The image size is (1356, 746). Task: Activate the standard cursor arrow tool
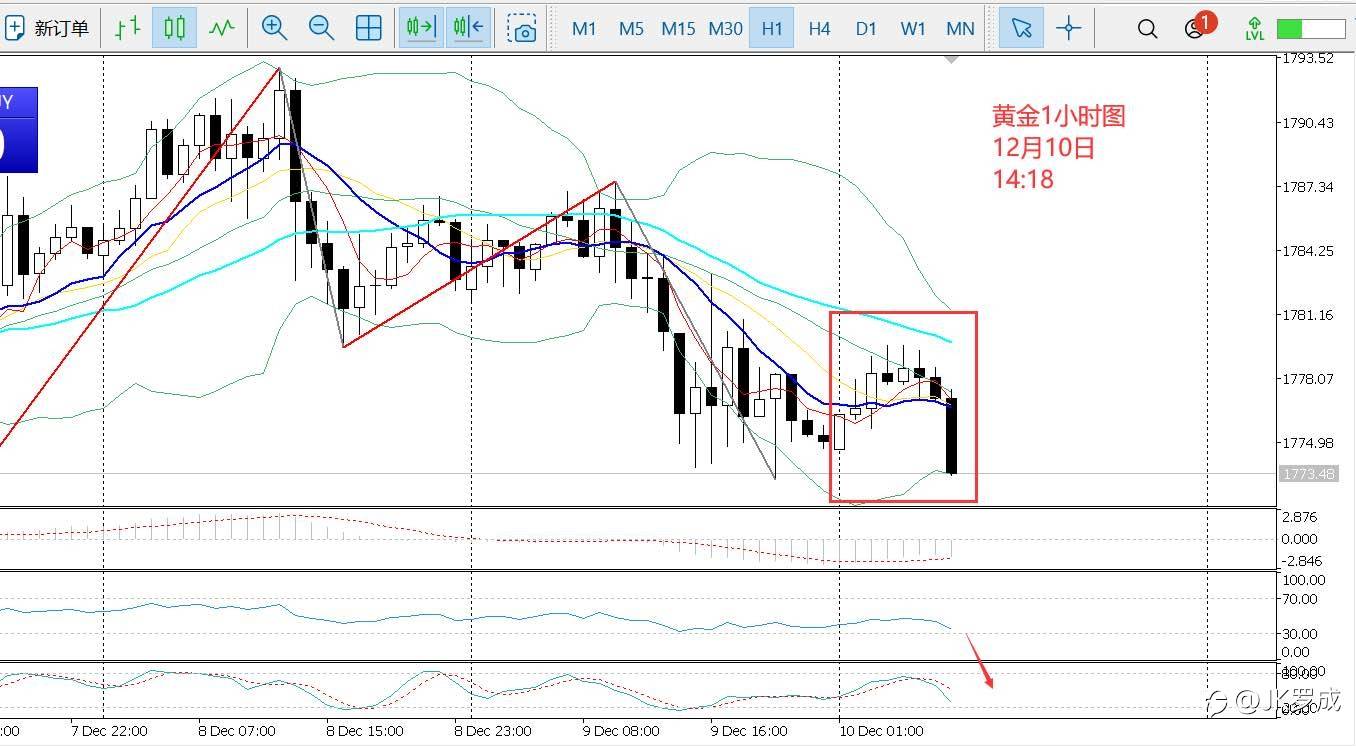1021,28
